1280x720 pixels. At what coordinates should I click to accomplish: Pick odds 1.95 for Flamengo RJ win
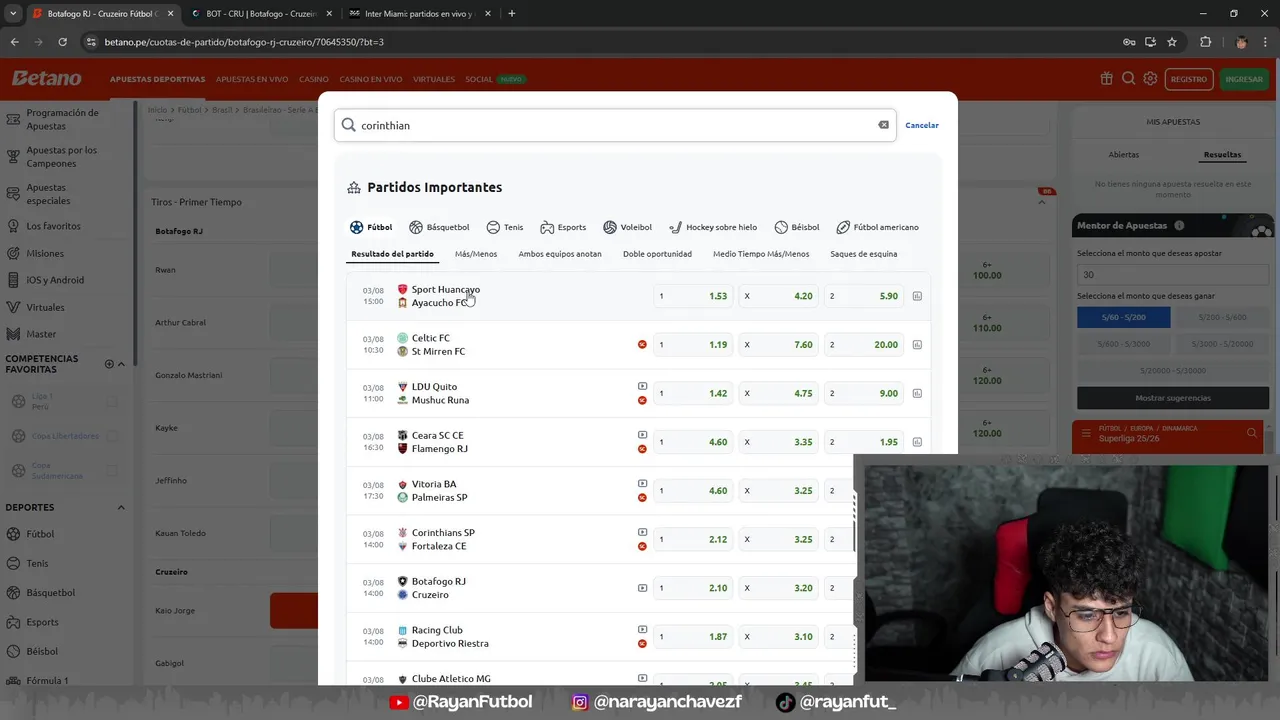coord(864,442)
